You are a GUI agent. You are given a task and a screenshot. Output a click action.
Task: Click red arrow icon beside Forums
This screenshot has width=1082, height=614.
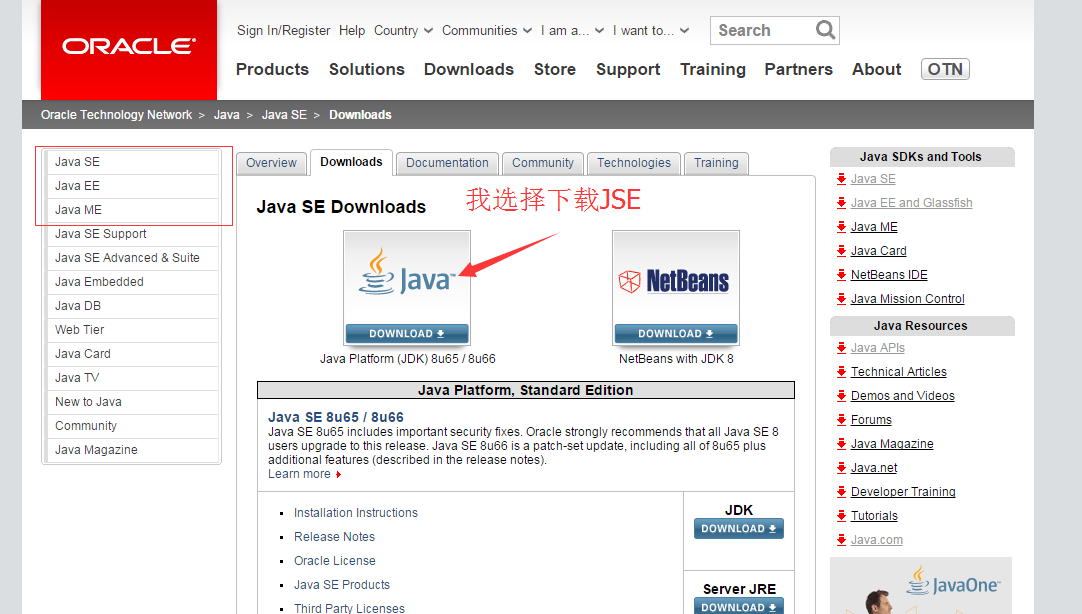point(841,419)
